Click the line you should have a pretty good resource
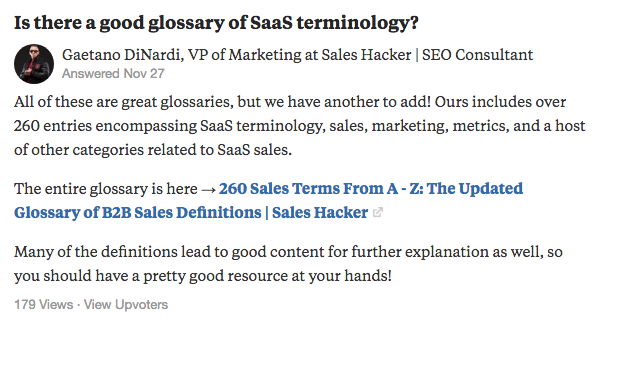 click(x=203, y=276)
